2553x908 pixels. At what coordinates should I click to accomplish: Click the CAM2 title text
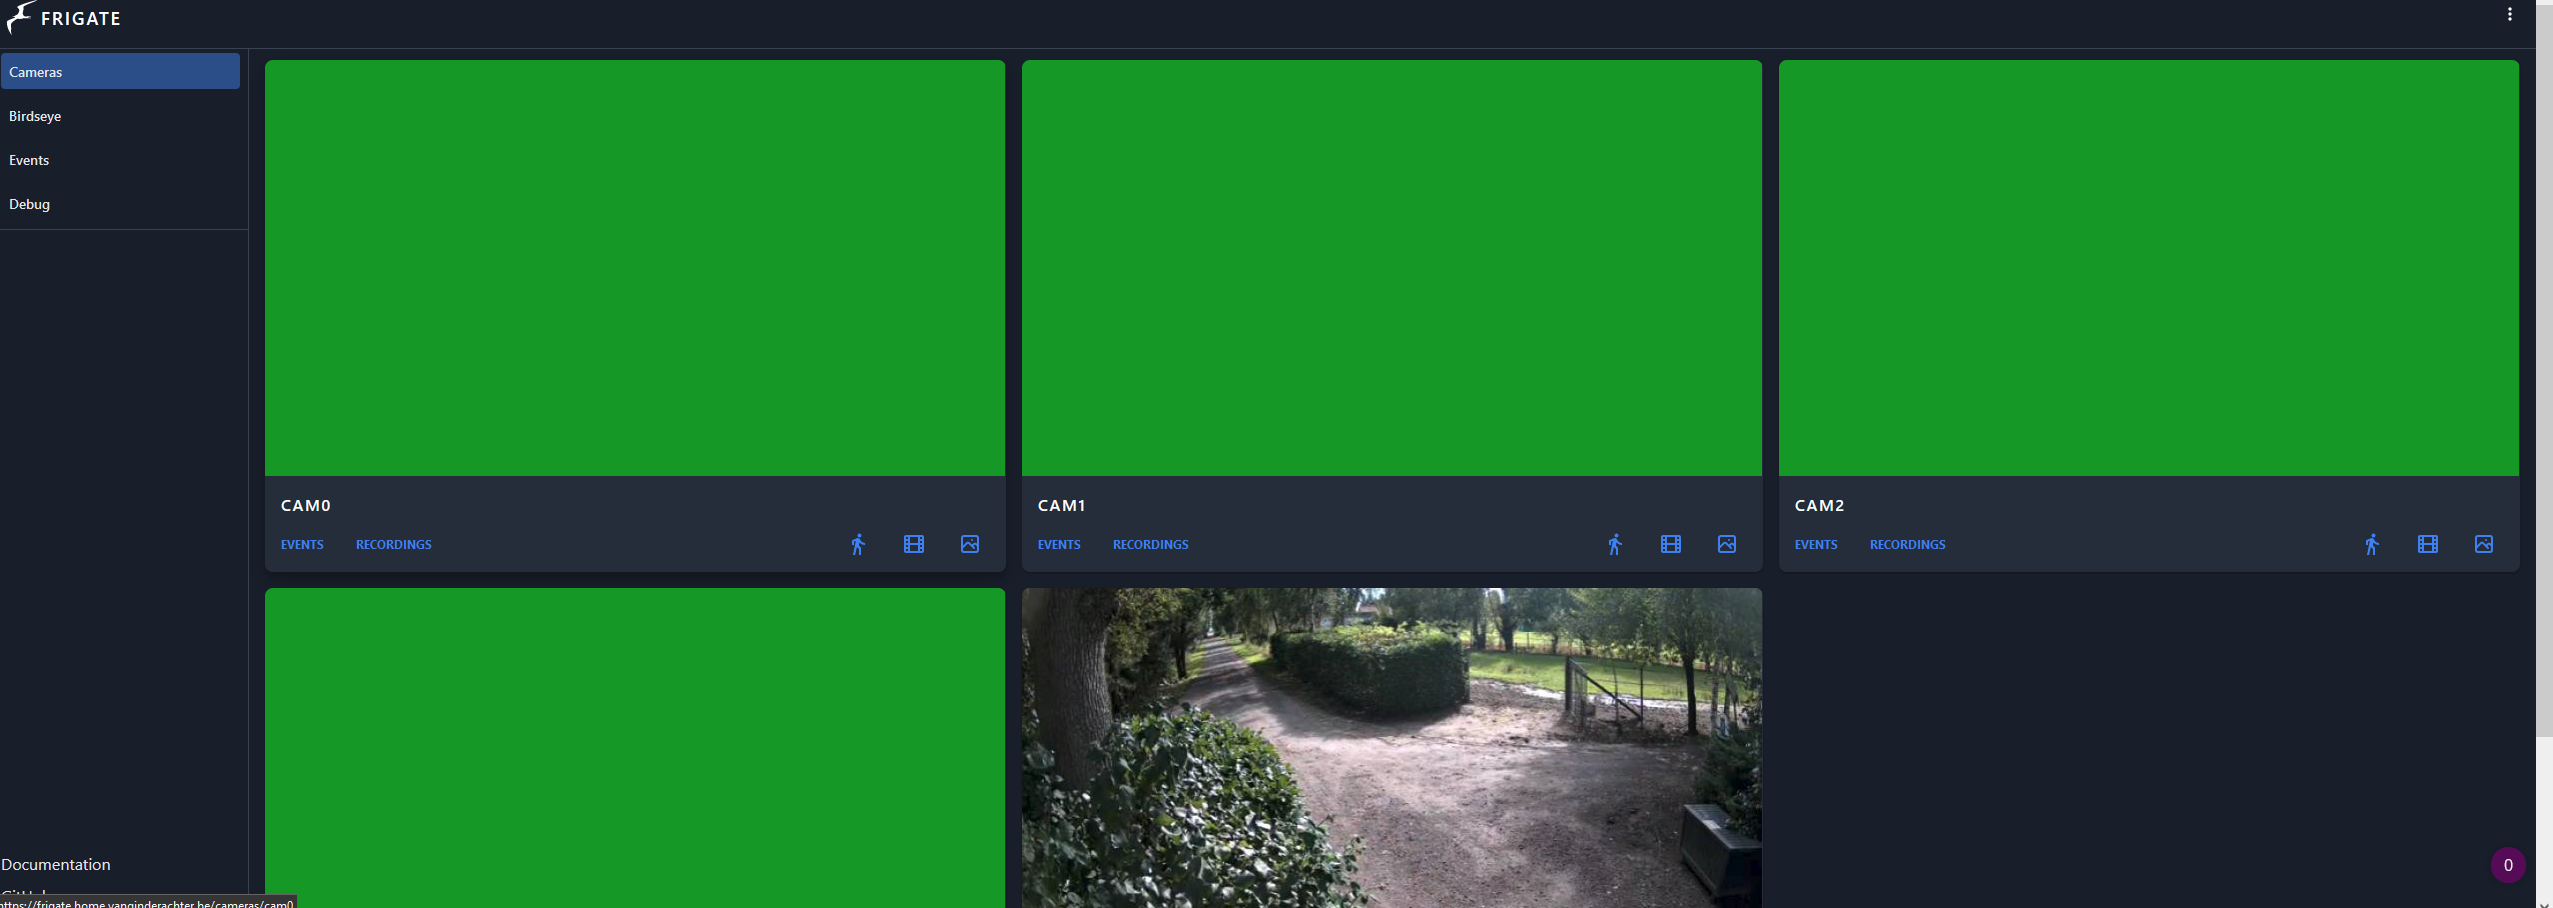click(x=1819, y=506)
